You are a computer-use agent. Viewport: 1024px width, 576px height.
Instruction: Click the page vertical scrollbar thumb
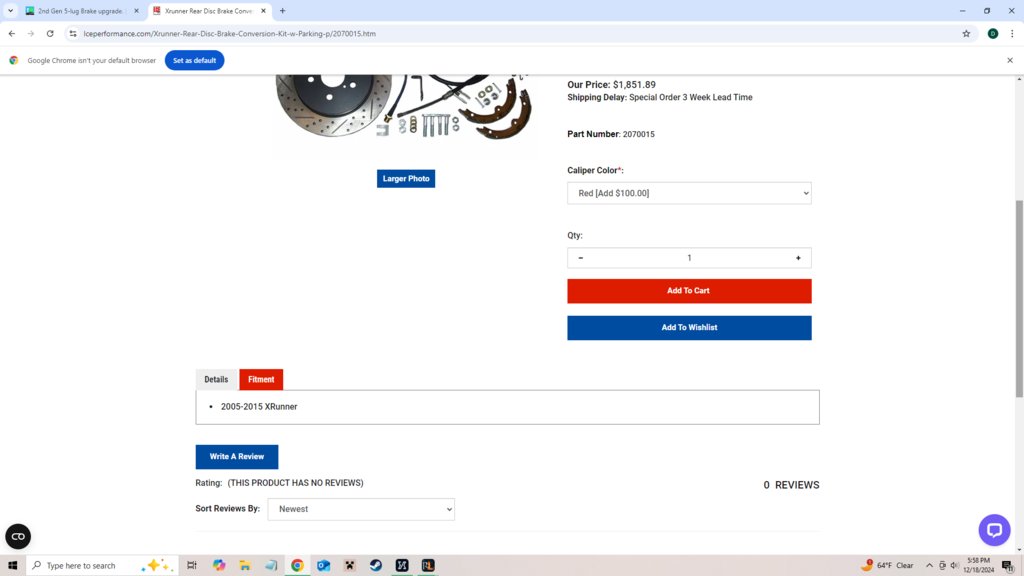click(1019, 298)
